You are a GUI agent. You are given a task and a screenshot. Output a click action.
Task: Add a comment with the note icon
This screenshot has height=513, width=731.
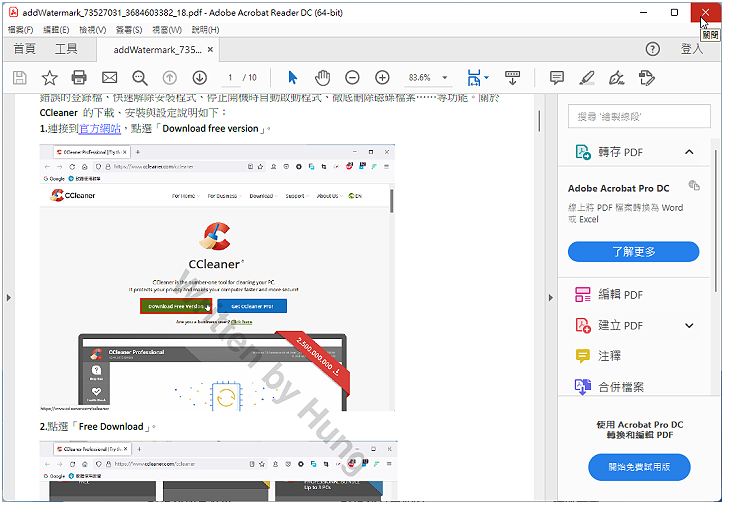pos(557,77)
